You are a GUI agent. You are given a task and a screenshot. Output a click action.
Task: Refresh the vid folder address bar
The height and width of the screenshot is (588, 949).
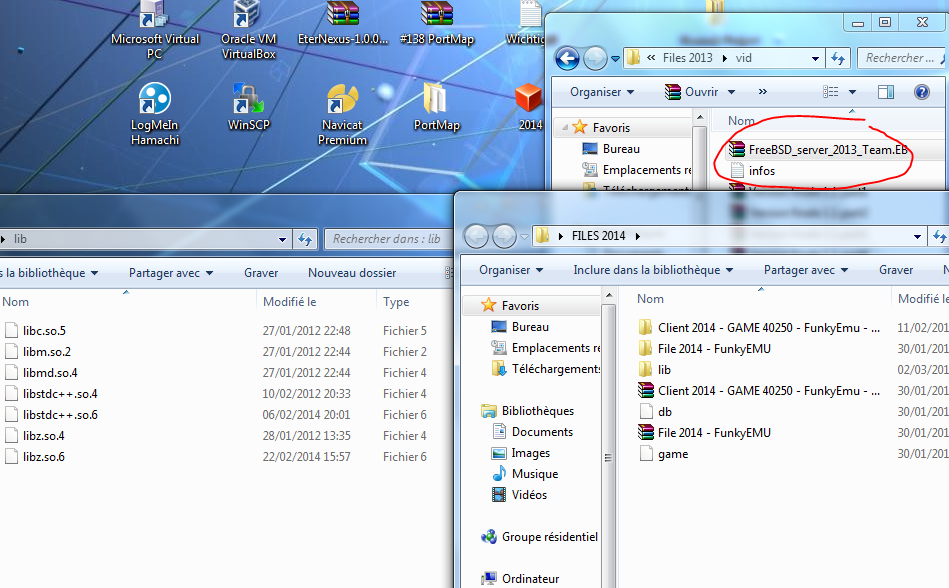pyautogui.click(x=838, y=58)
